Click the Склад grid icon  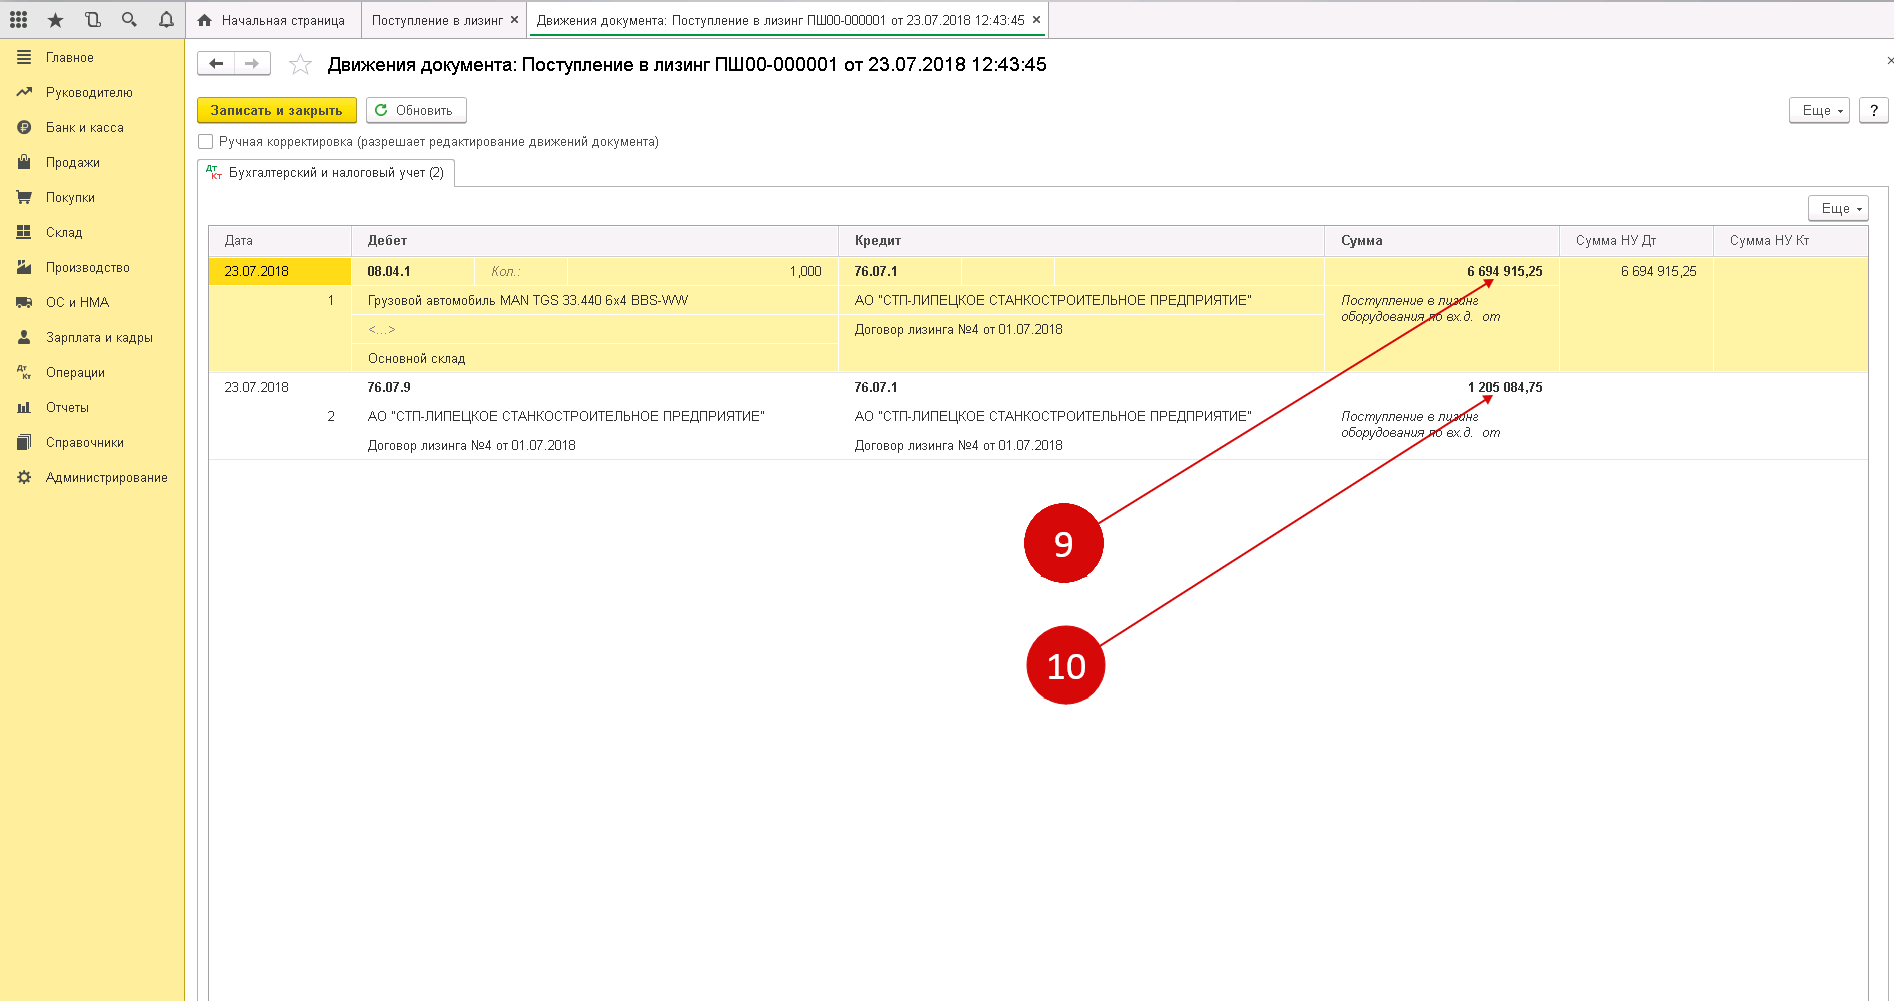24,232
